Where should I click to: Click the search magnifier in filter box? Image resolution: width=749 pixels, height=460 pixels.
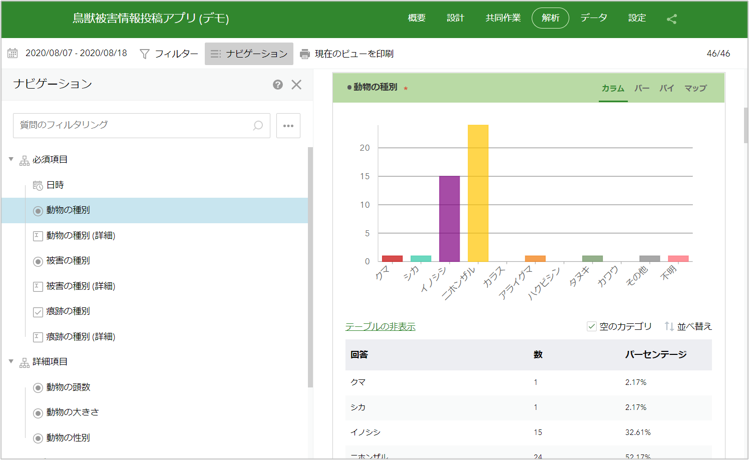click(258, 126)
